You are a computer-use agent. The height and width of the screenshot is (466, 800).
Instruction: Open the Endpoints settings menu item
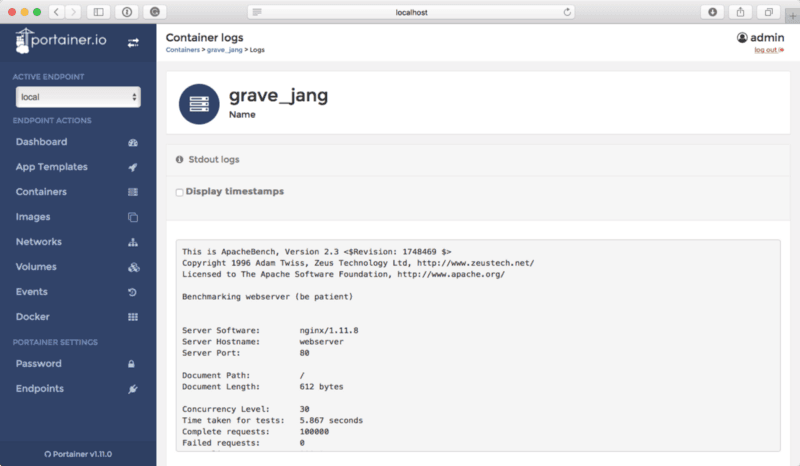point(40,388)
